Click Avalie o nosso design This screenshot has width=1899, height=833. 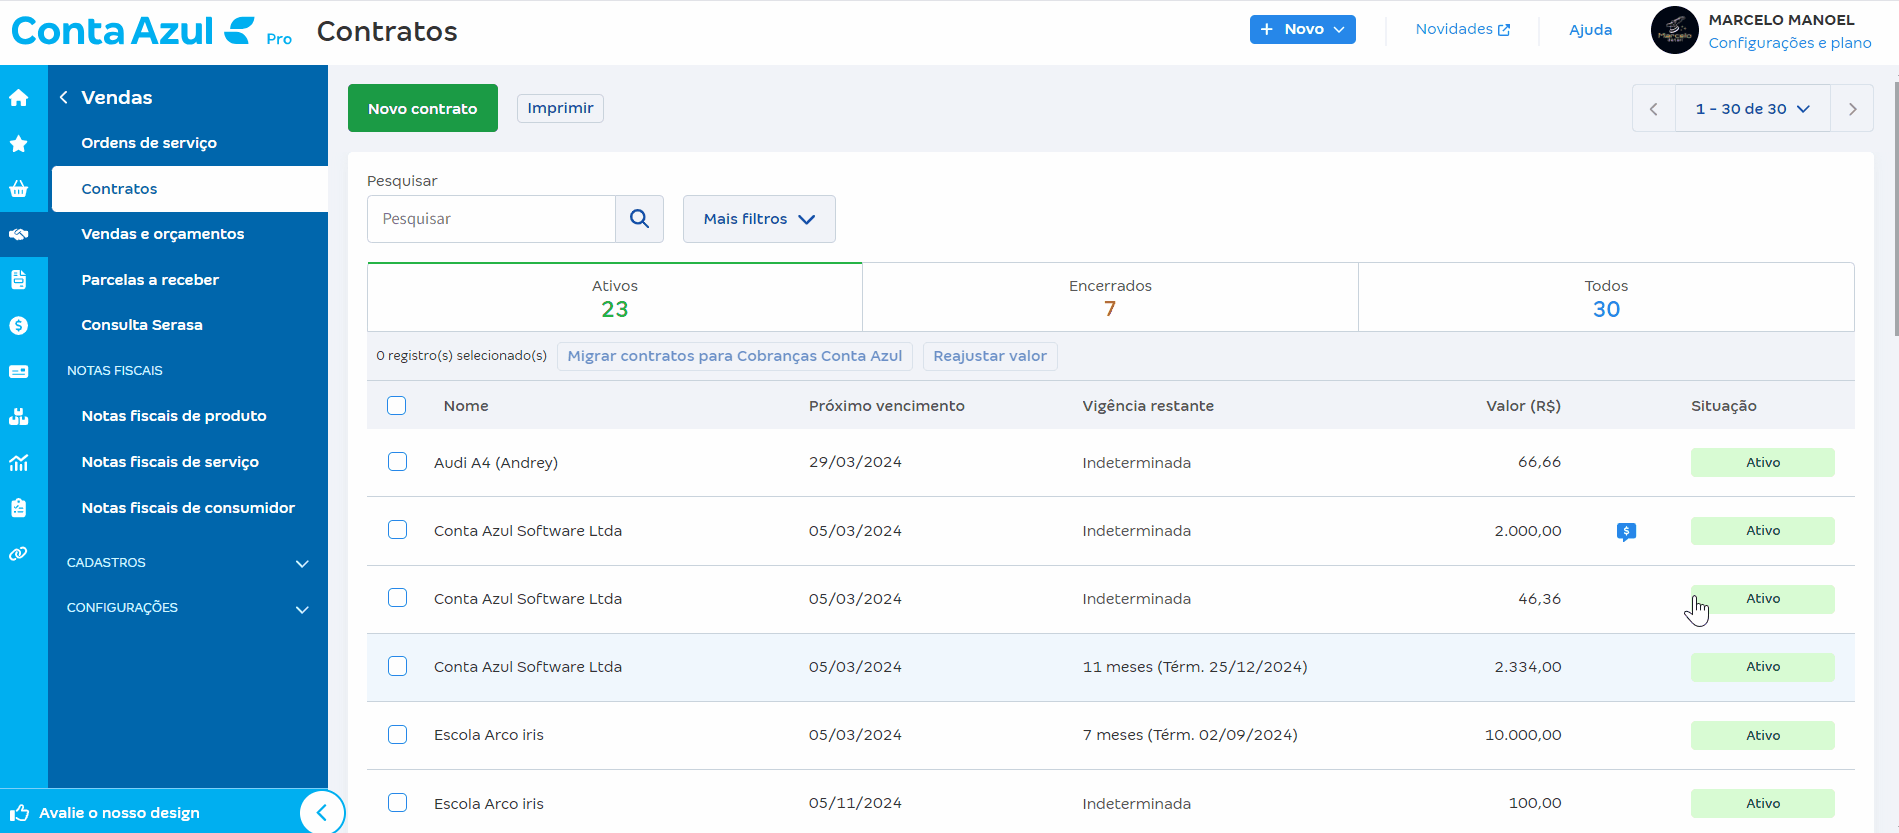[x=119, y=813]
